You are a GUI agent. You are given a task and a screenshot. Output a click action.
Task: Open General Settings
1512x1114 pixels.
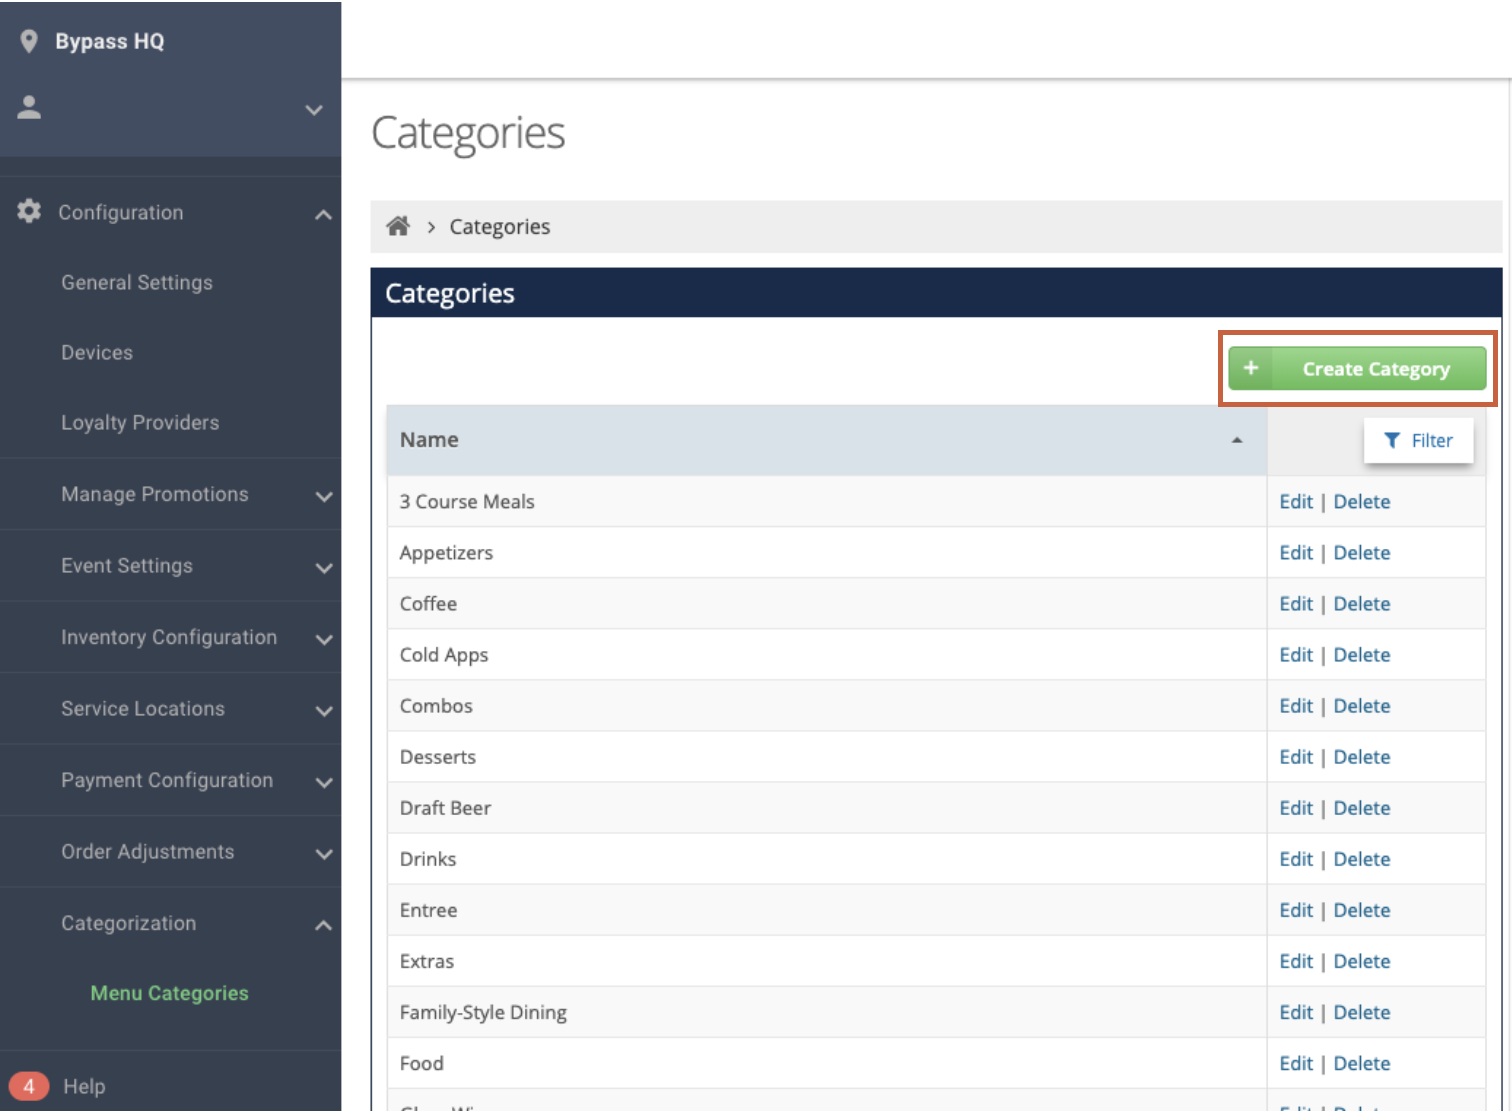(137, 282)
